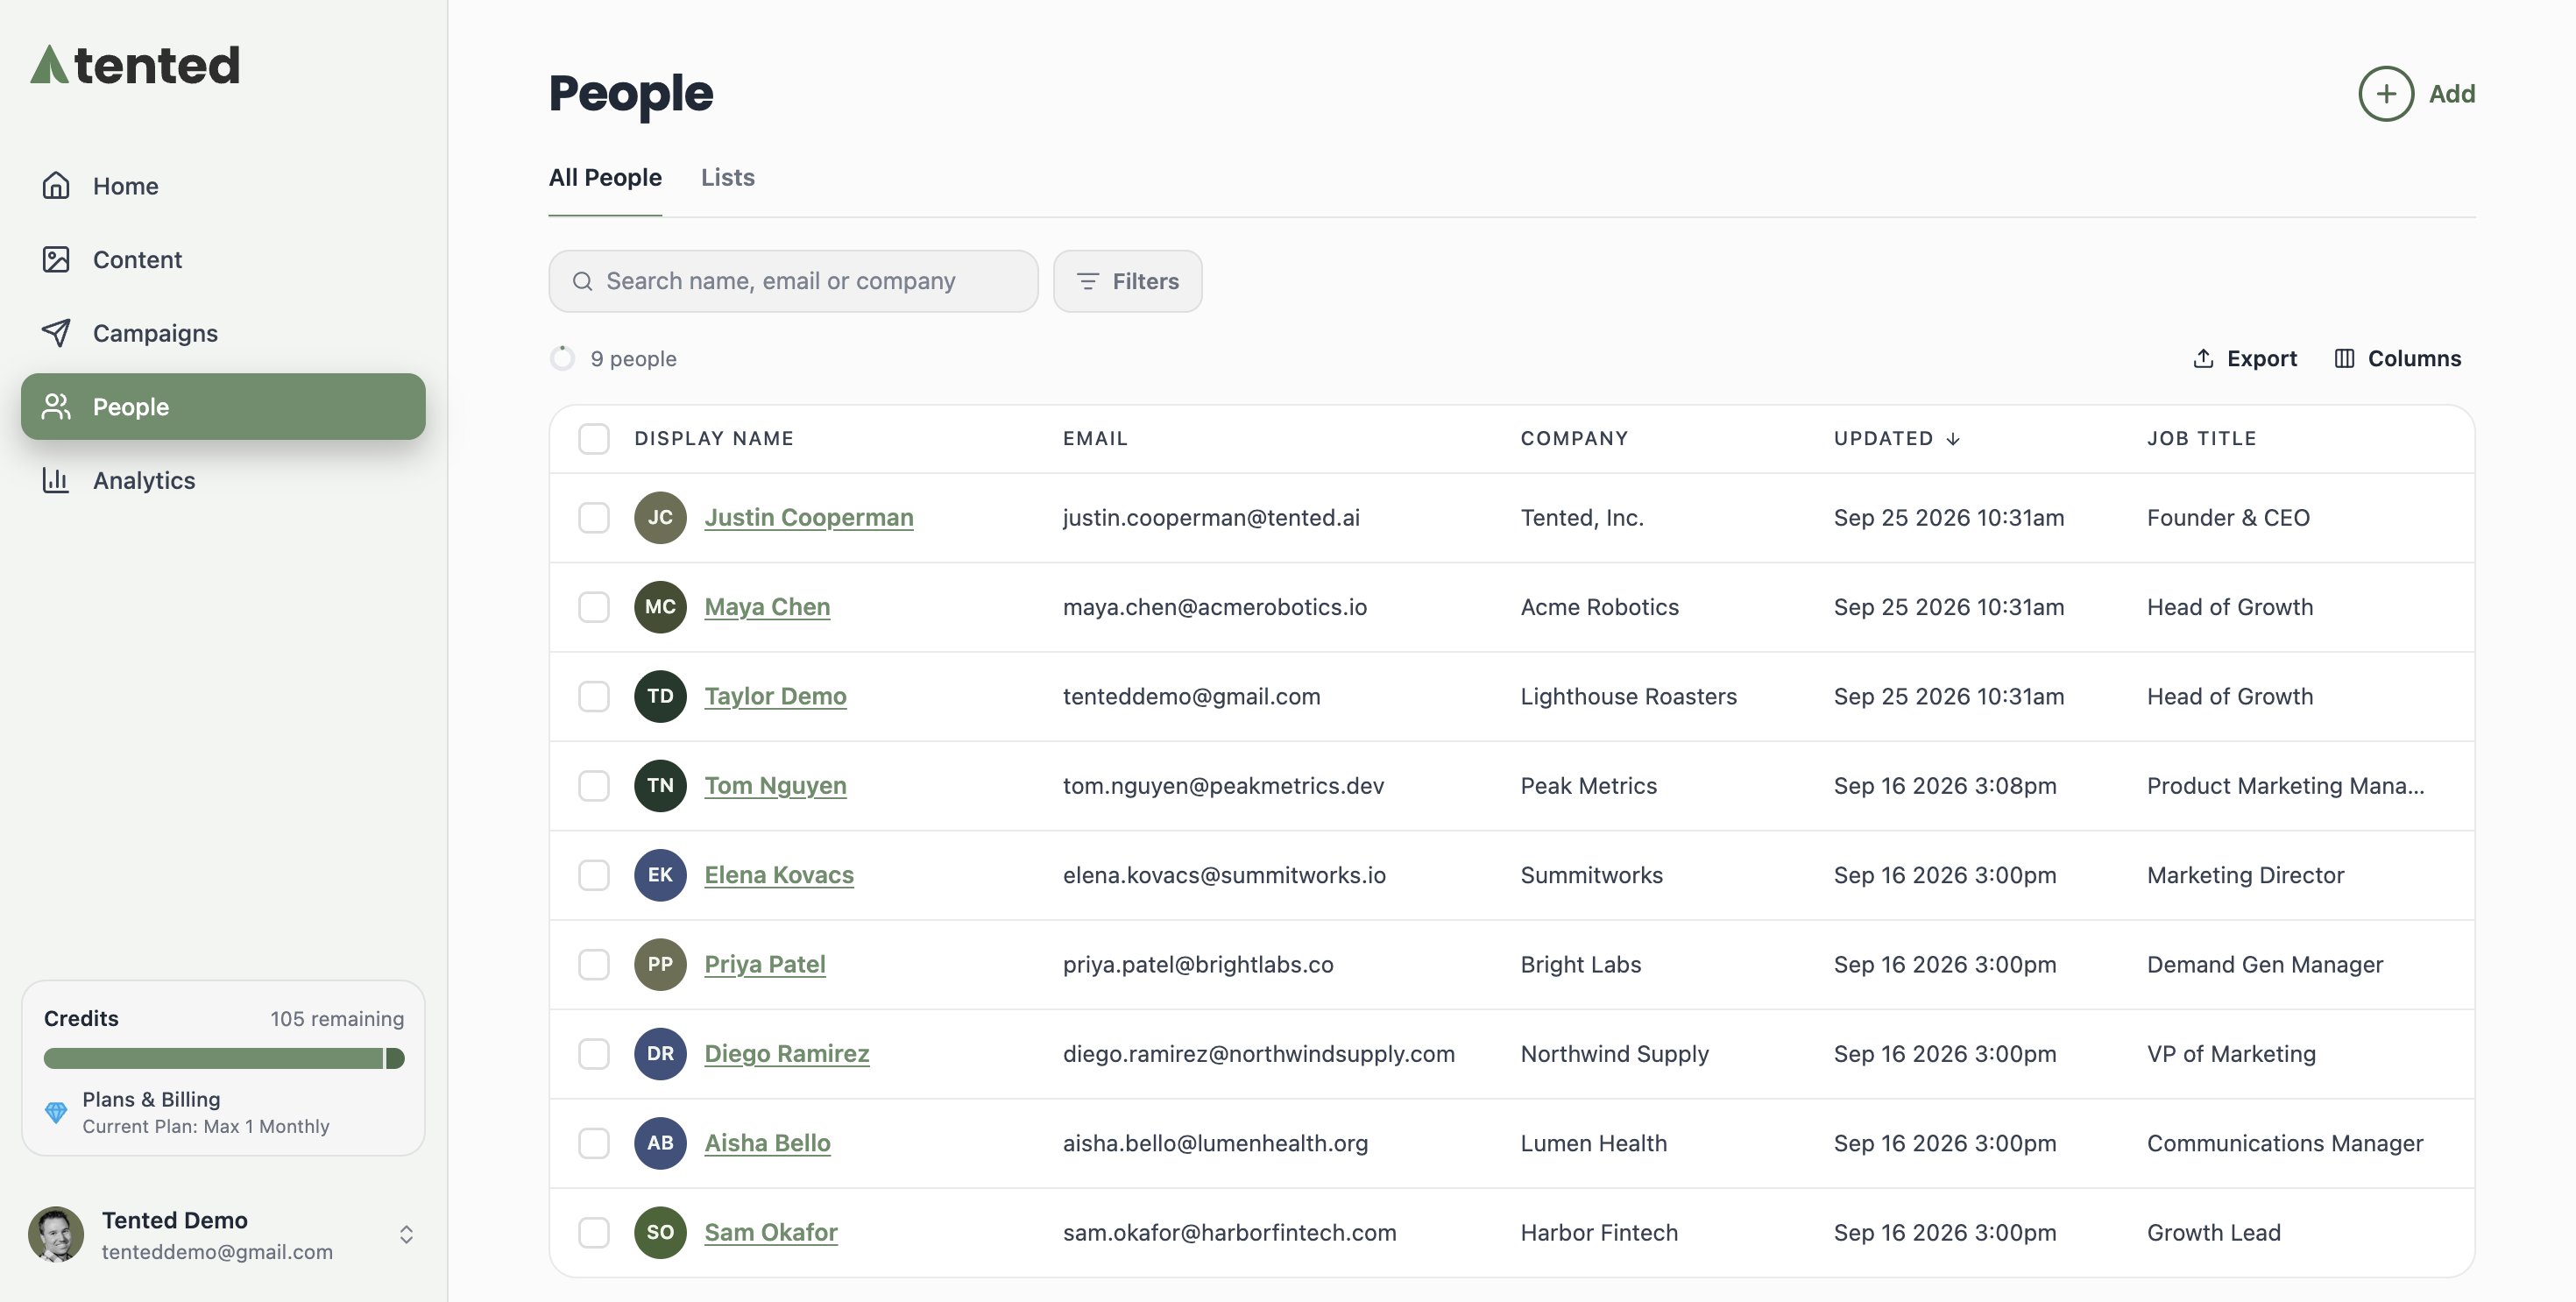Click the Display Name column header

713,438
